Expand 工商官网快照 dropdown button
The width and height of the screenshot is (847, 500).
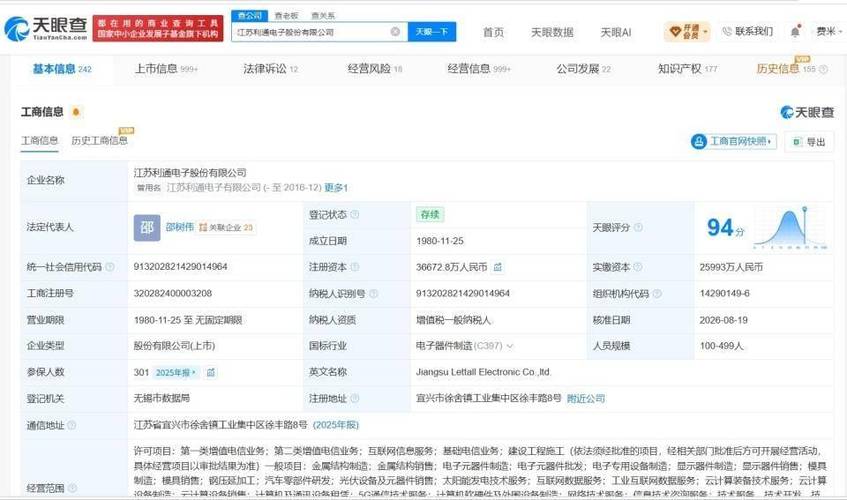734,141
